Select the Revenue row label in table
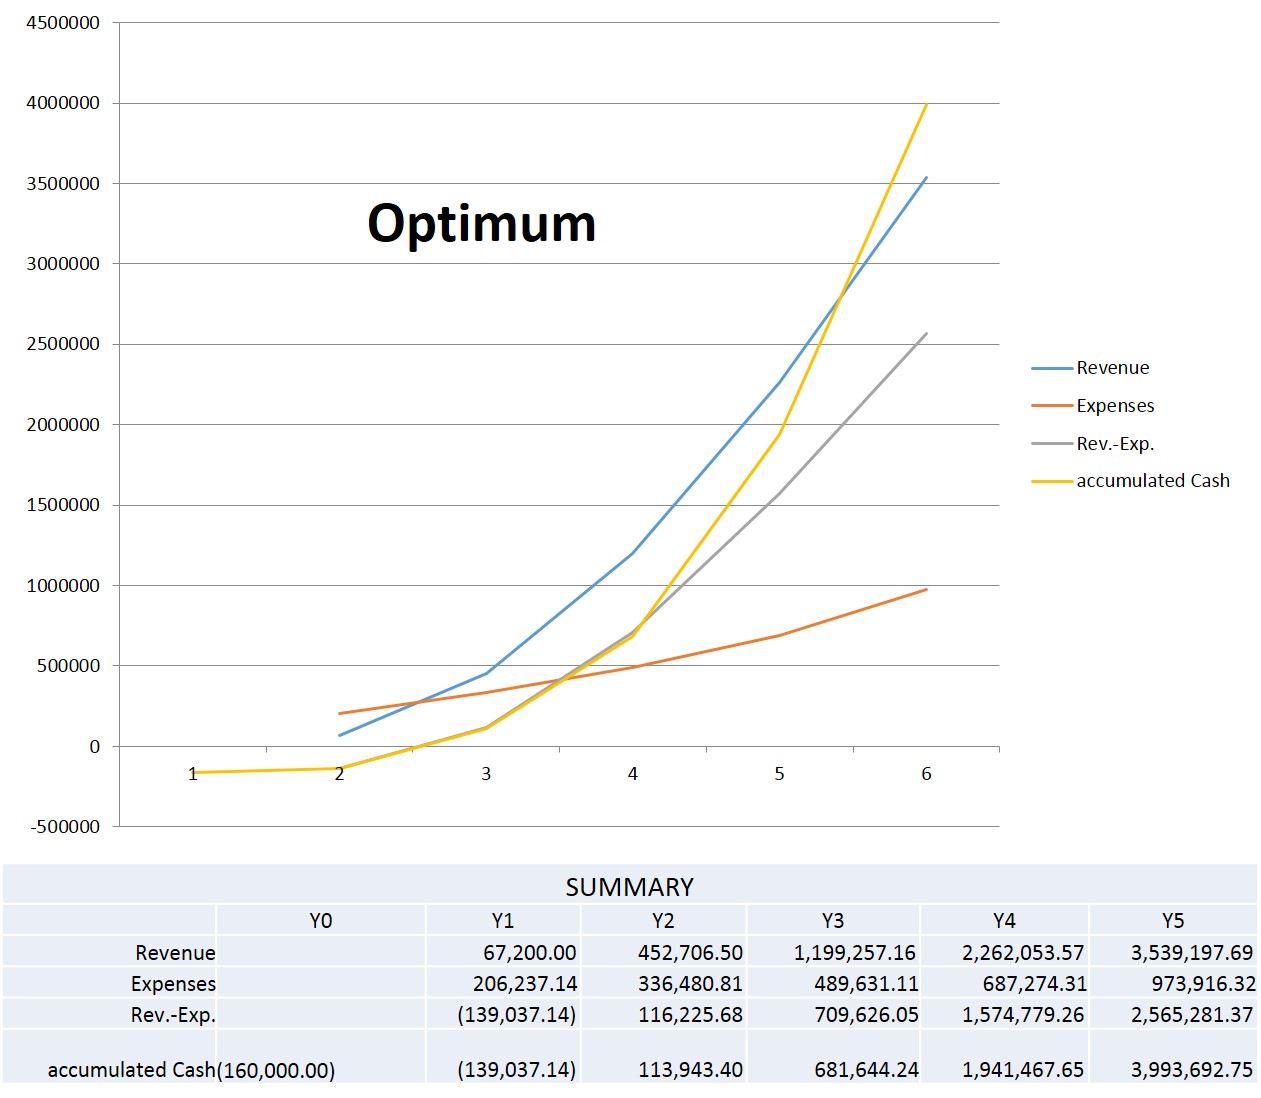Screen dimensions: 1261x1098 click(178, 952)
